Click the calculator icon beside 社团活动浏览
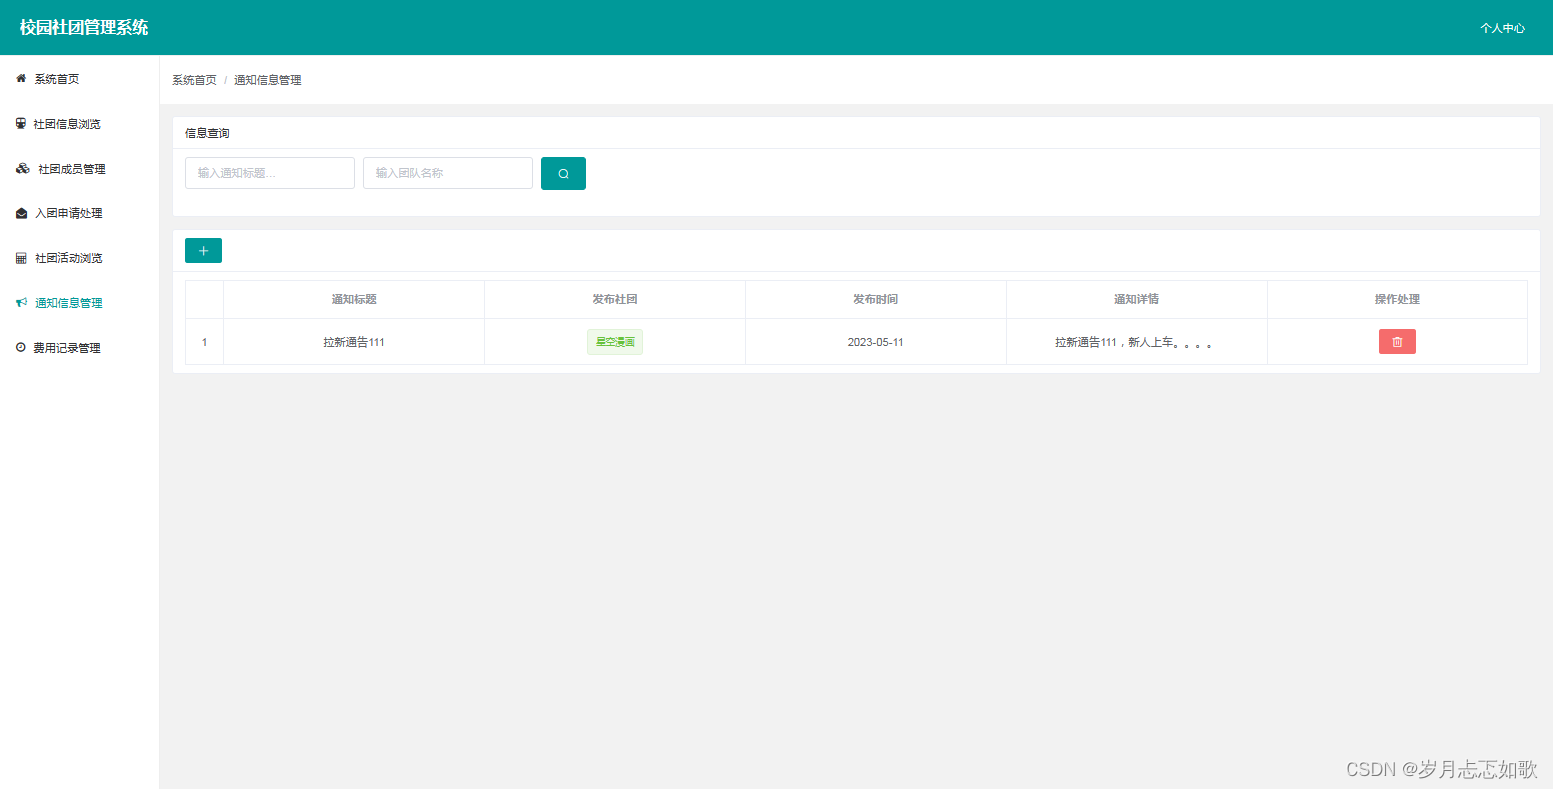The width and height of the screenshot is (1553, 789). pos(21,258)
